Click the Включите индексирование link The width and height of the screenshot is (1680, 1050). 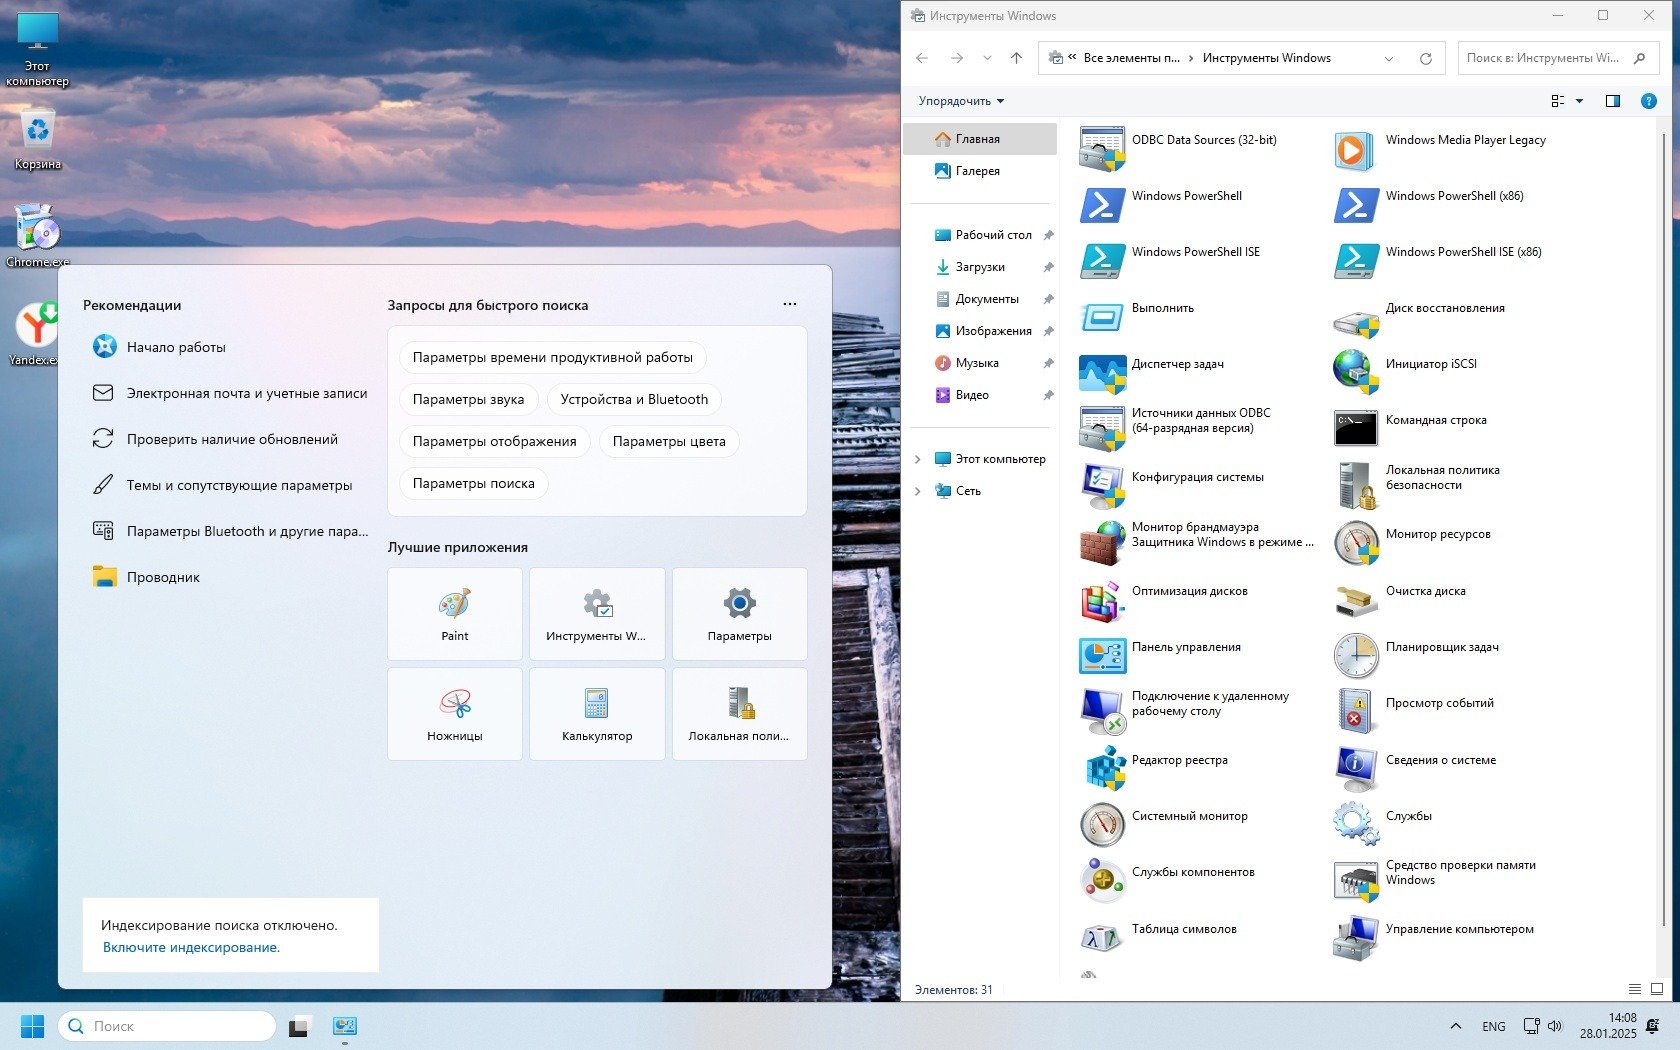[191, 947]
